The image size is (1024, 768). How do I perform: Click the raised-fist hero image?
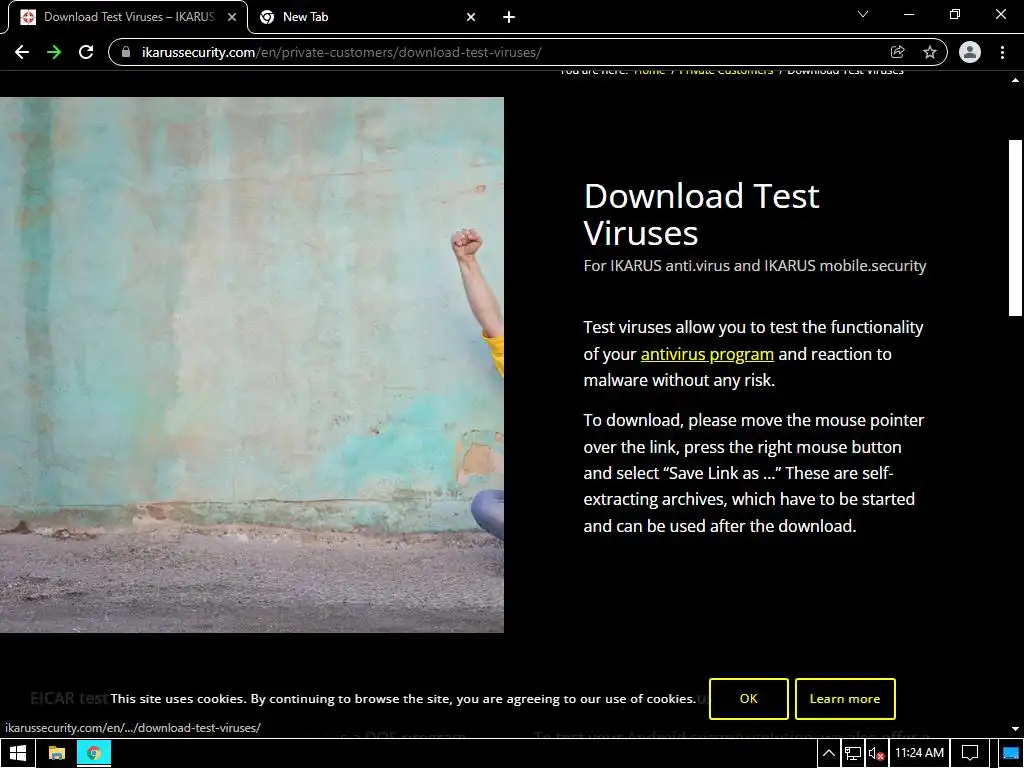[251, 364]
